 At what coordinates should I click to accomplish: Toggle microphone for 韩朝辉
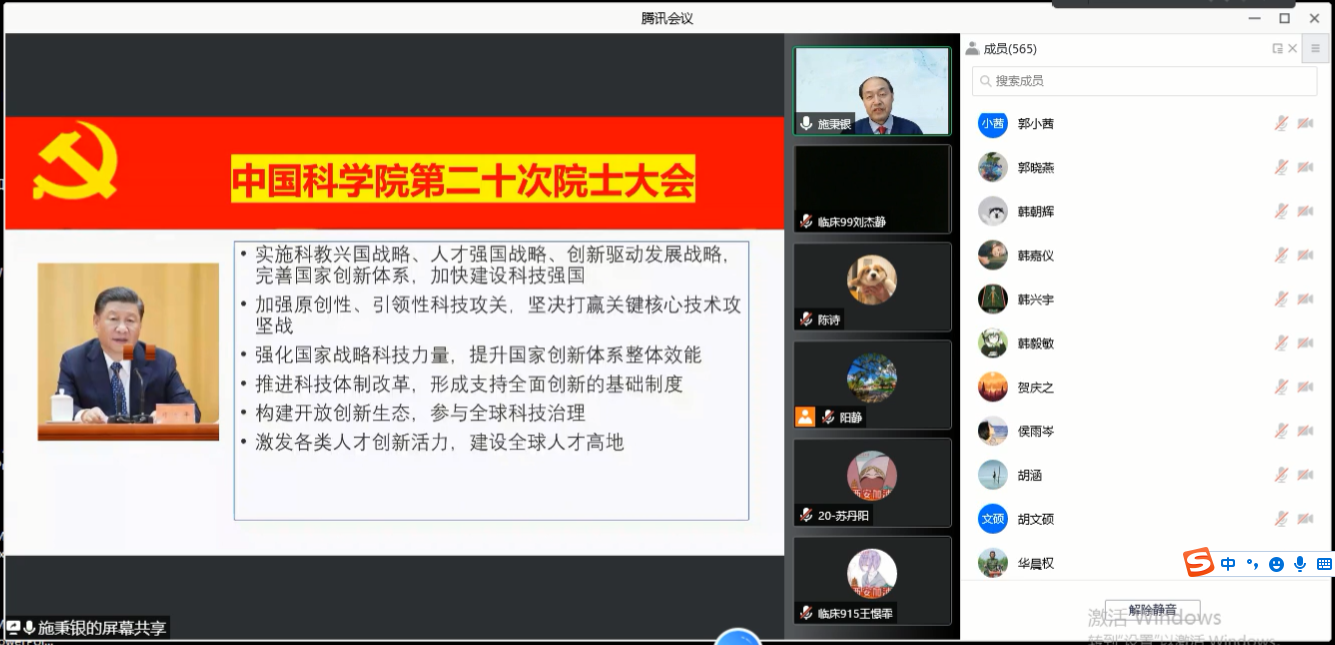click(x=1280, y=212)
